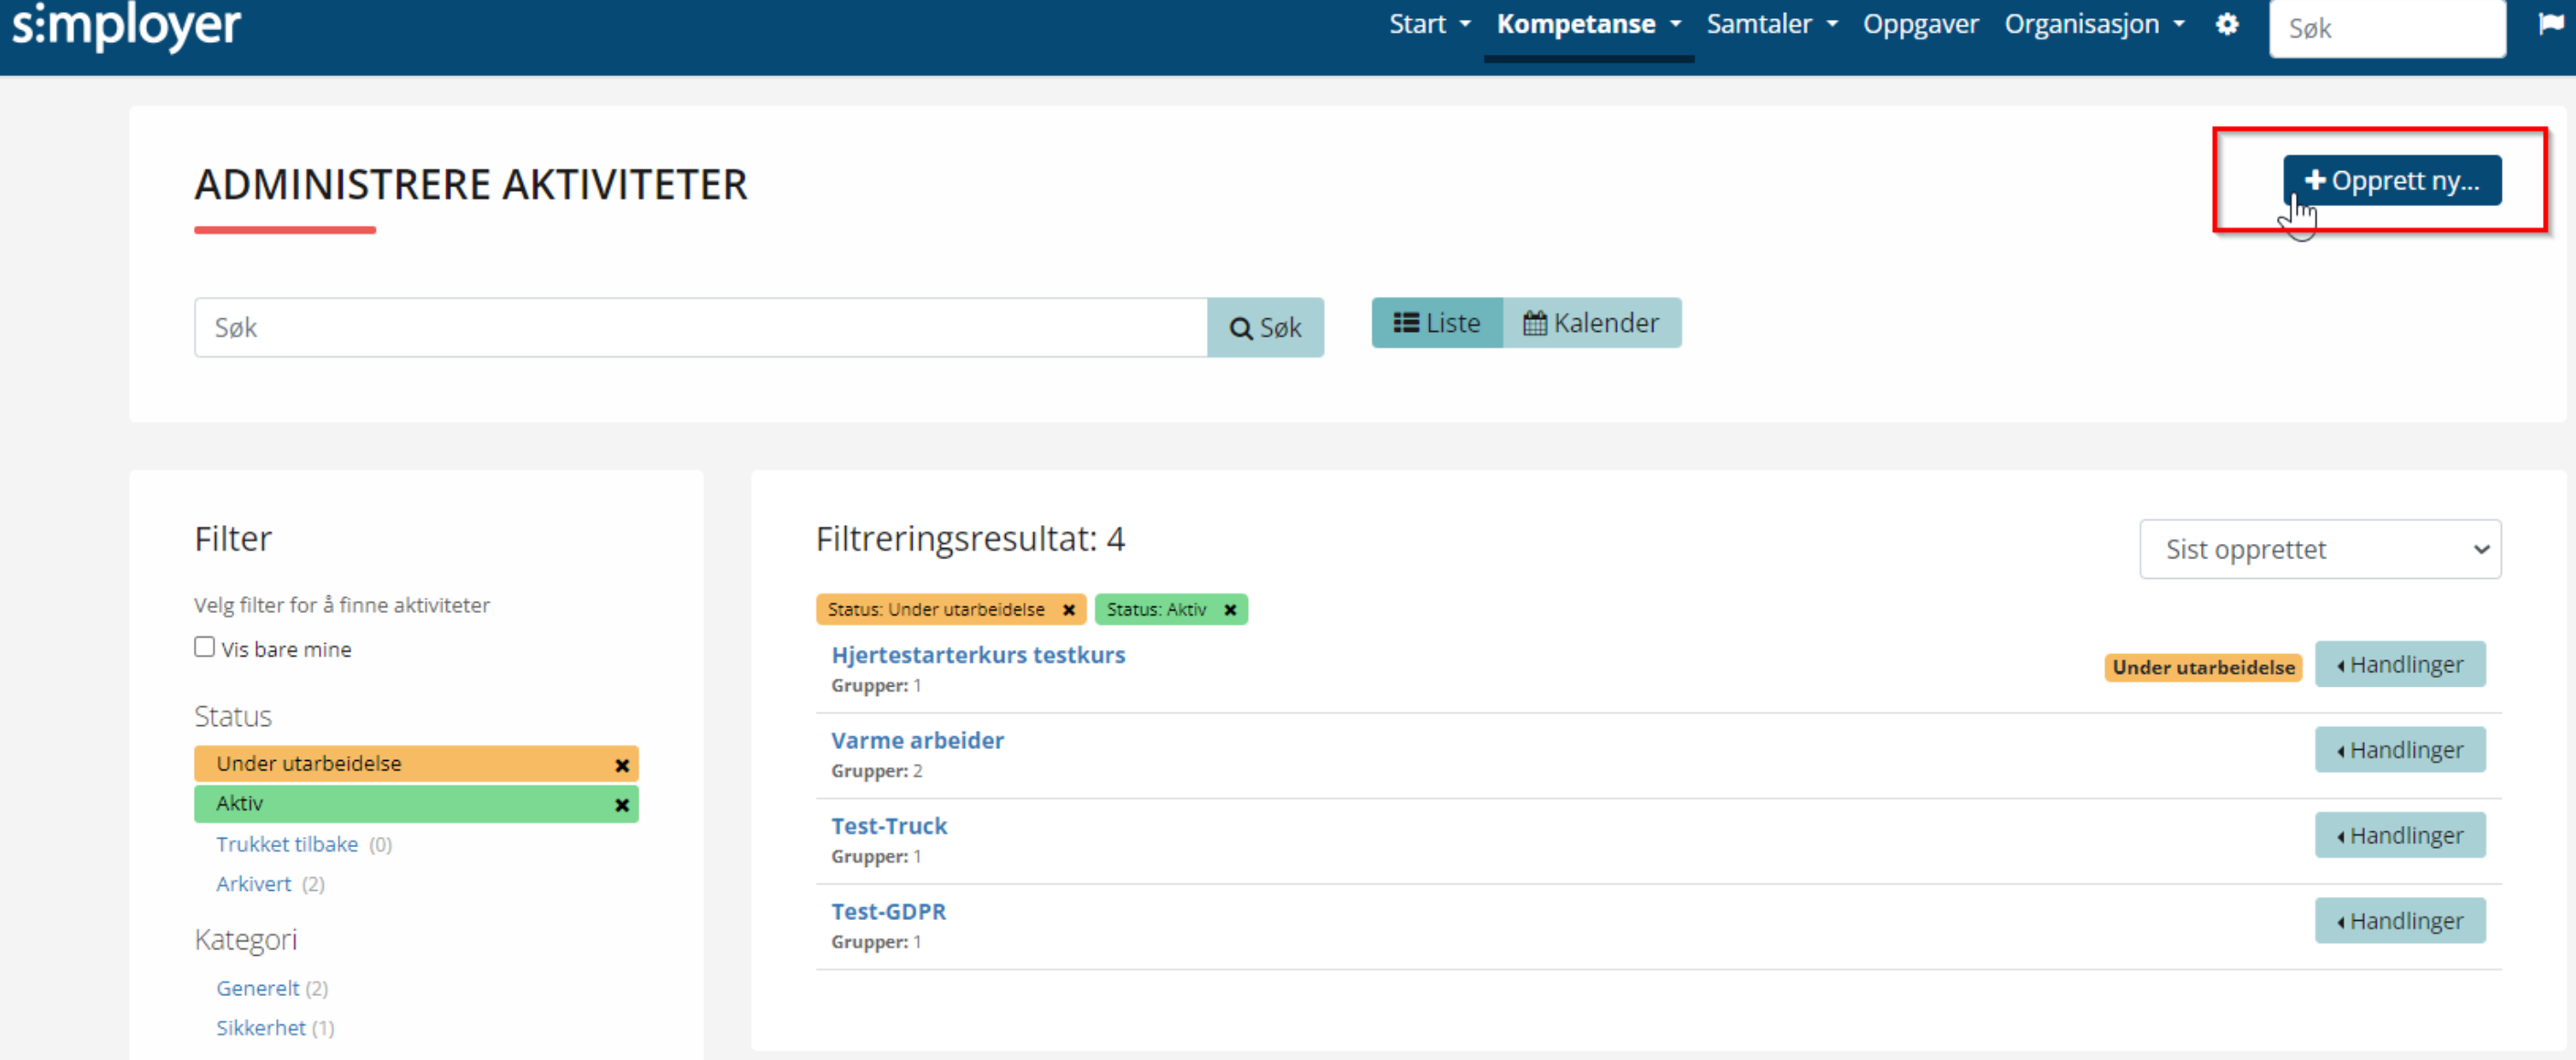Filter by Arkivert status
Image resolution: width=2576 pixels, height=1060 pixels.
253,884
